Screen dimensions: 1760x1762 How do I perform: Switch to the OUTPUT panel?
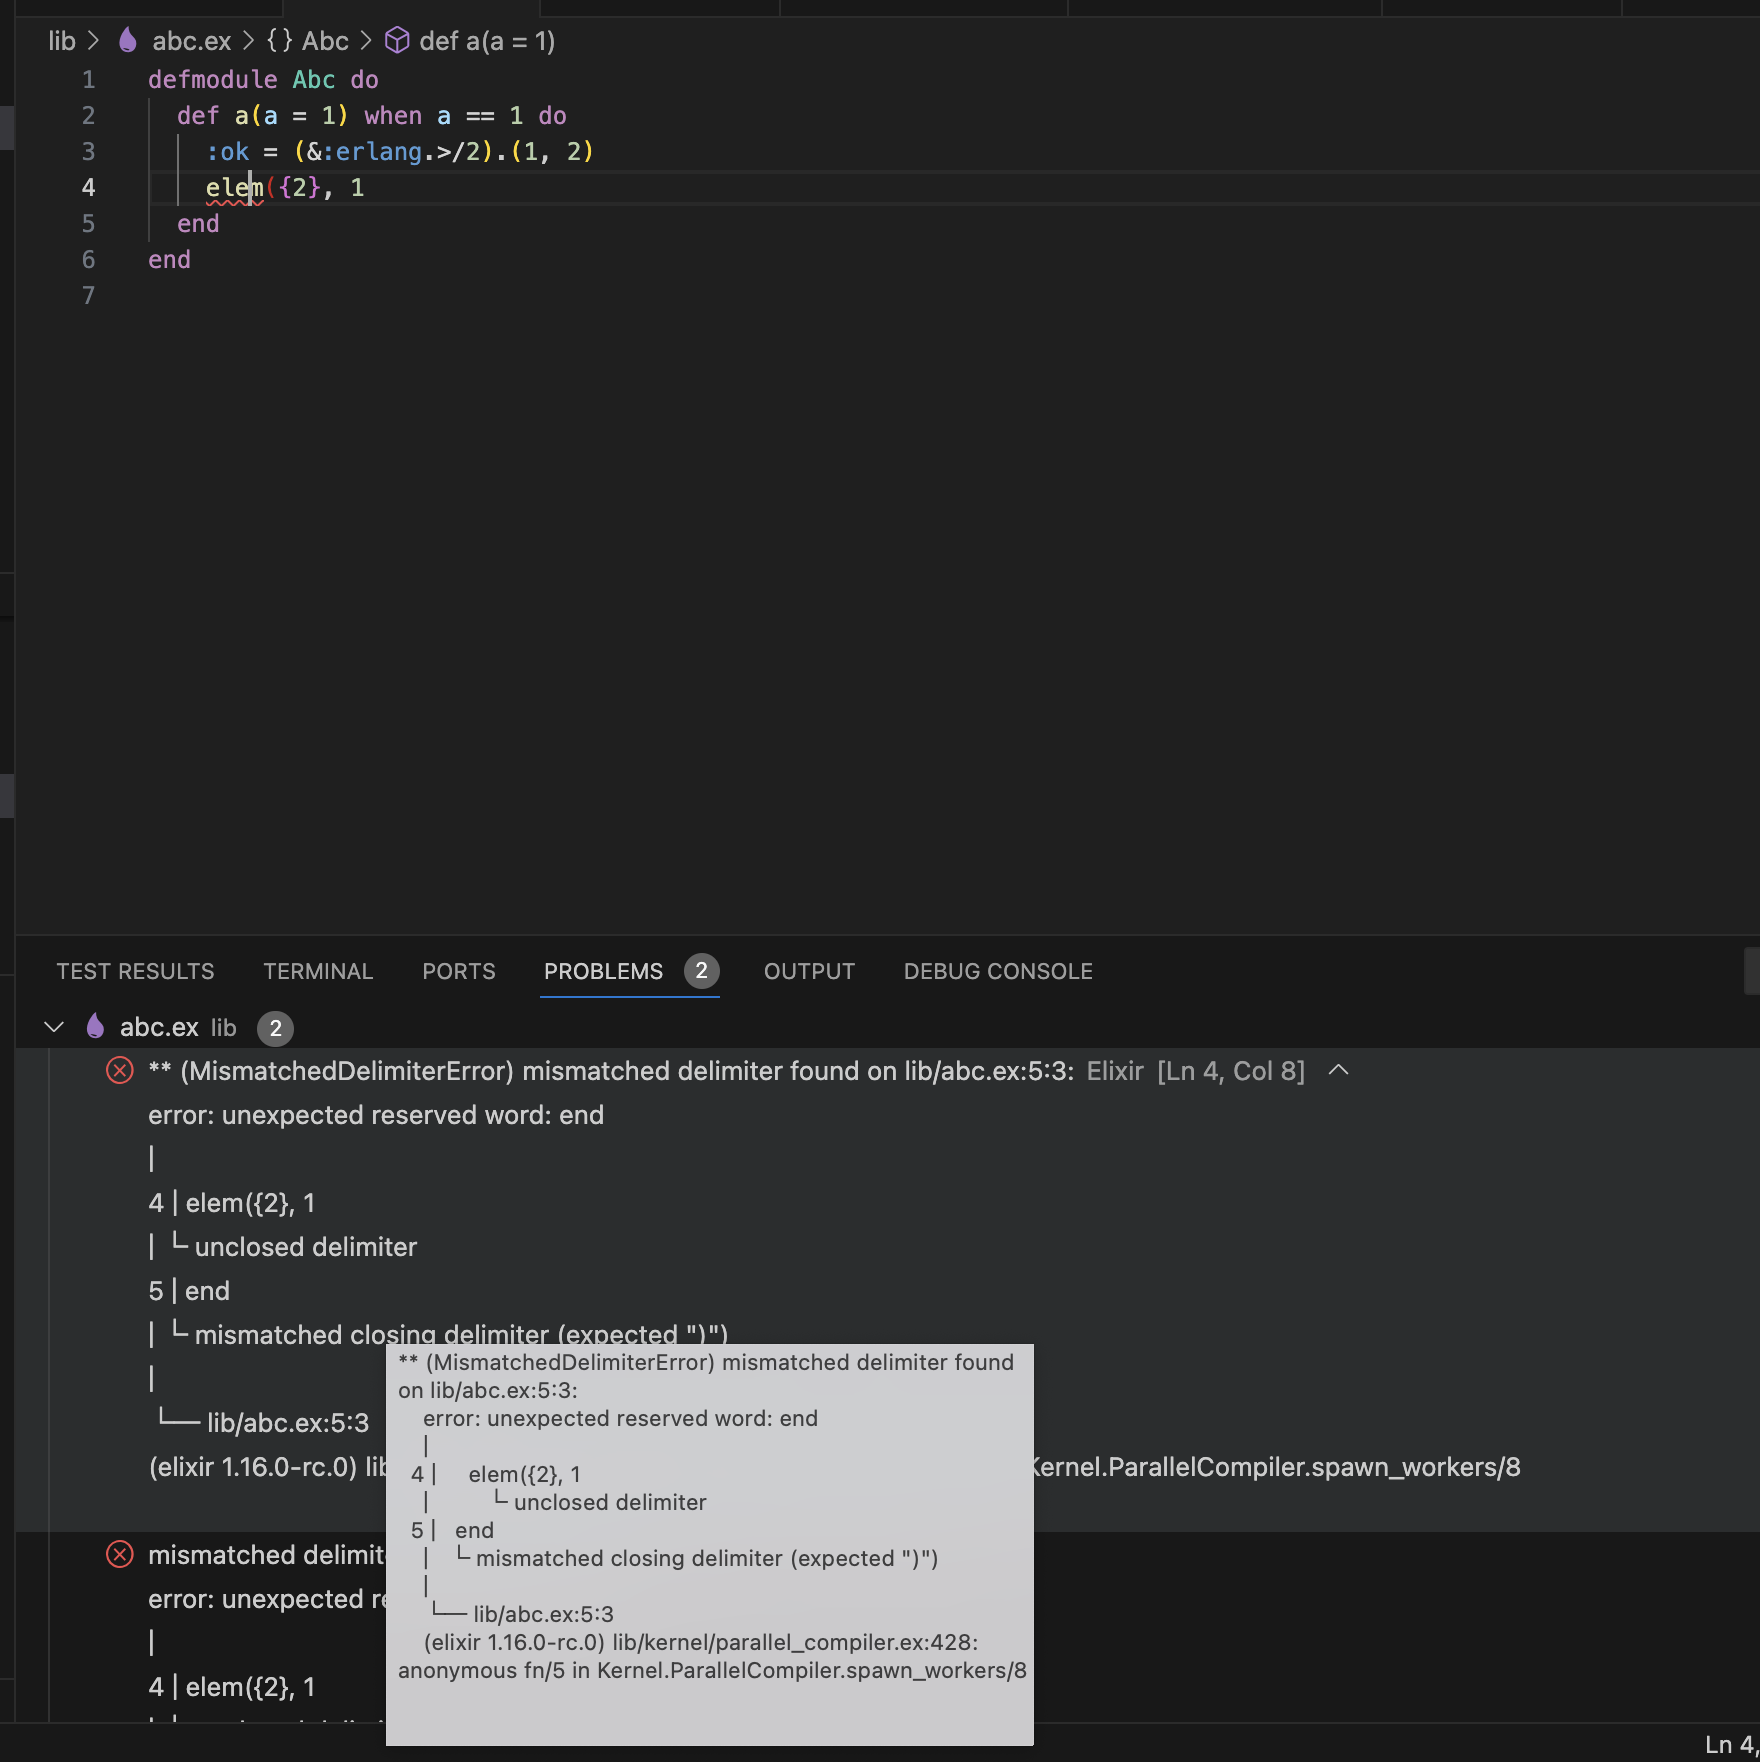[808, 970]
